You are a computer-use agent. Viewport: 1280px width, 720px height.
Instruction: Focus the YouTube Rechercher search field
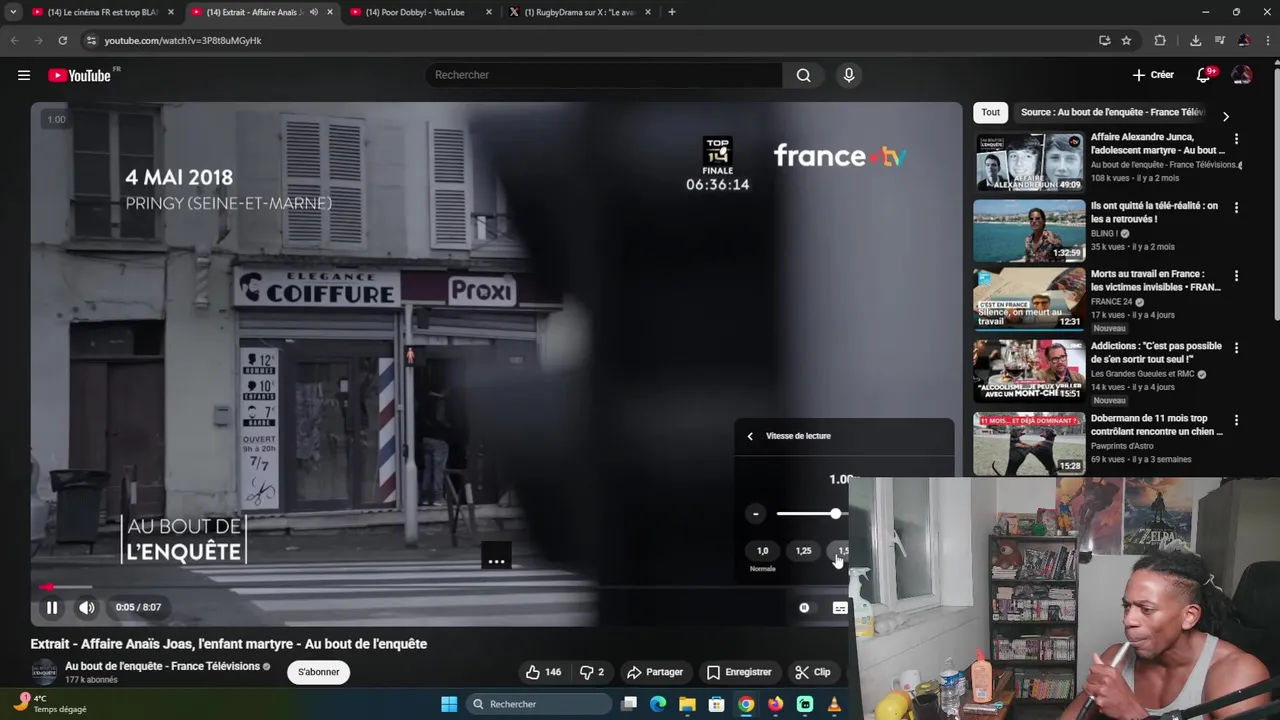605,75
